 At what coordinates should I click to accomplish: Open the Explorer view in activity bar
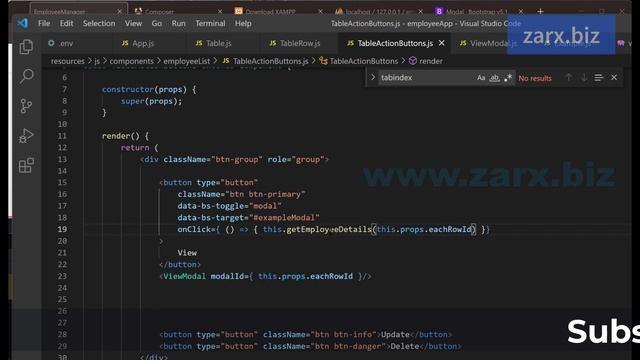(x=26, y=47)
